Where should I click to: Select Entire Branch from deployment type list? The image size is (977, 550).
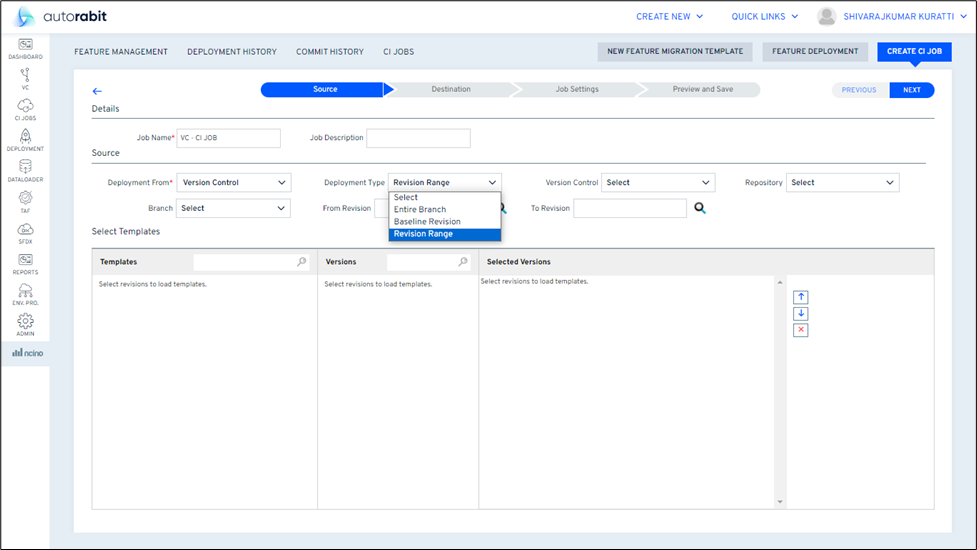coord(420,210)
